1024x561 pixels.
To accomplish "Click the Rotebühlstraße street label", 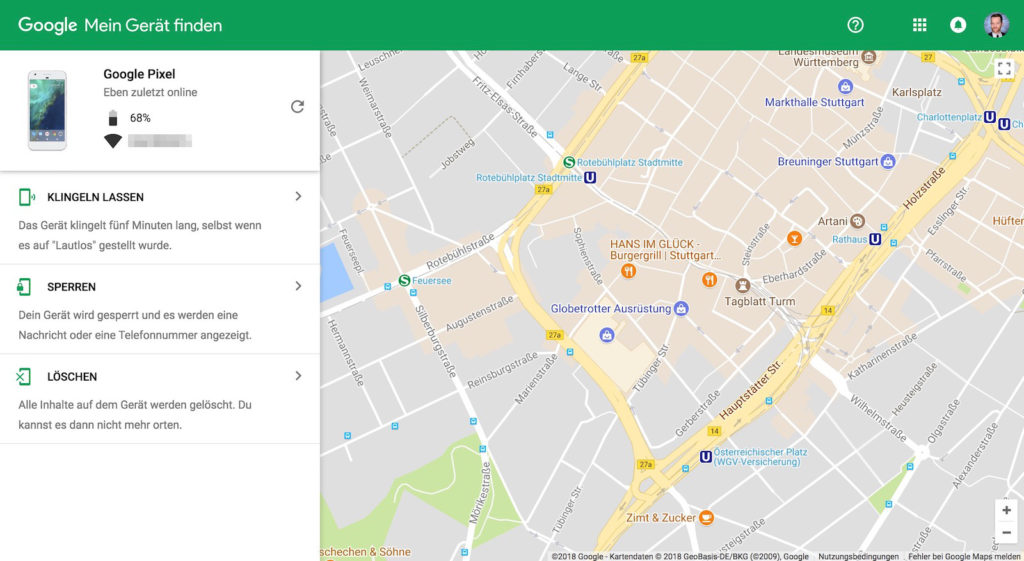I will point(460,252).
